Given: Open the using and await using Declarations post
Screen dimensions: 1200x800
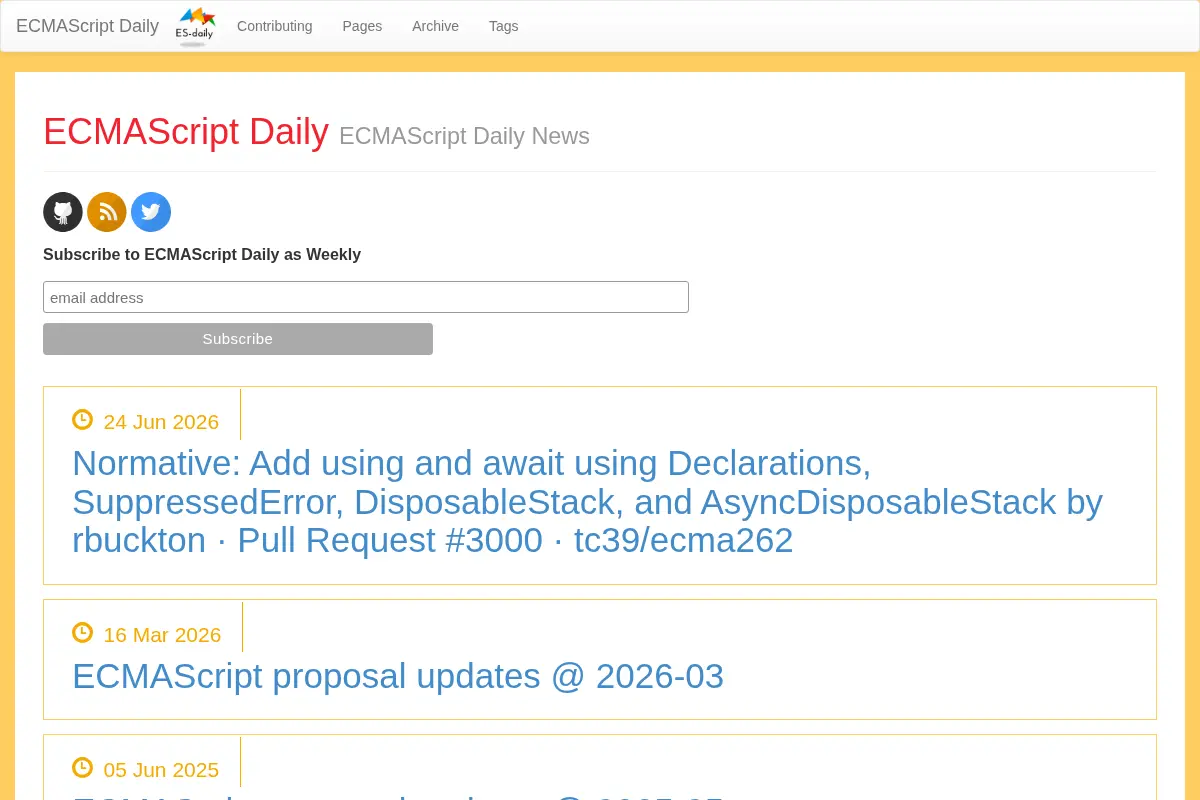Looking at the screenshot, I should pos(587,501).
